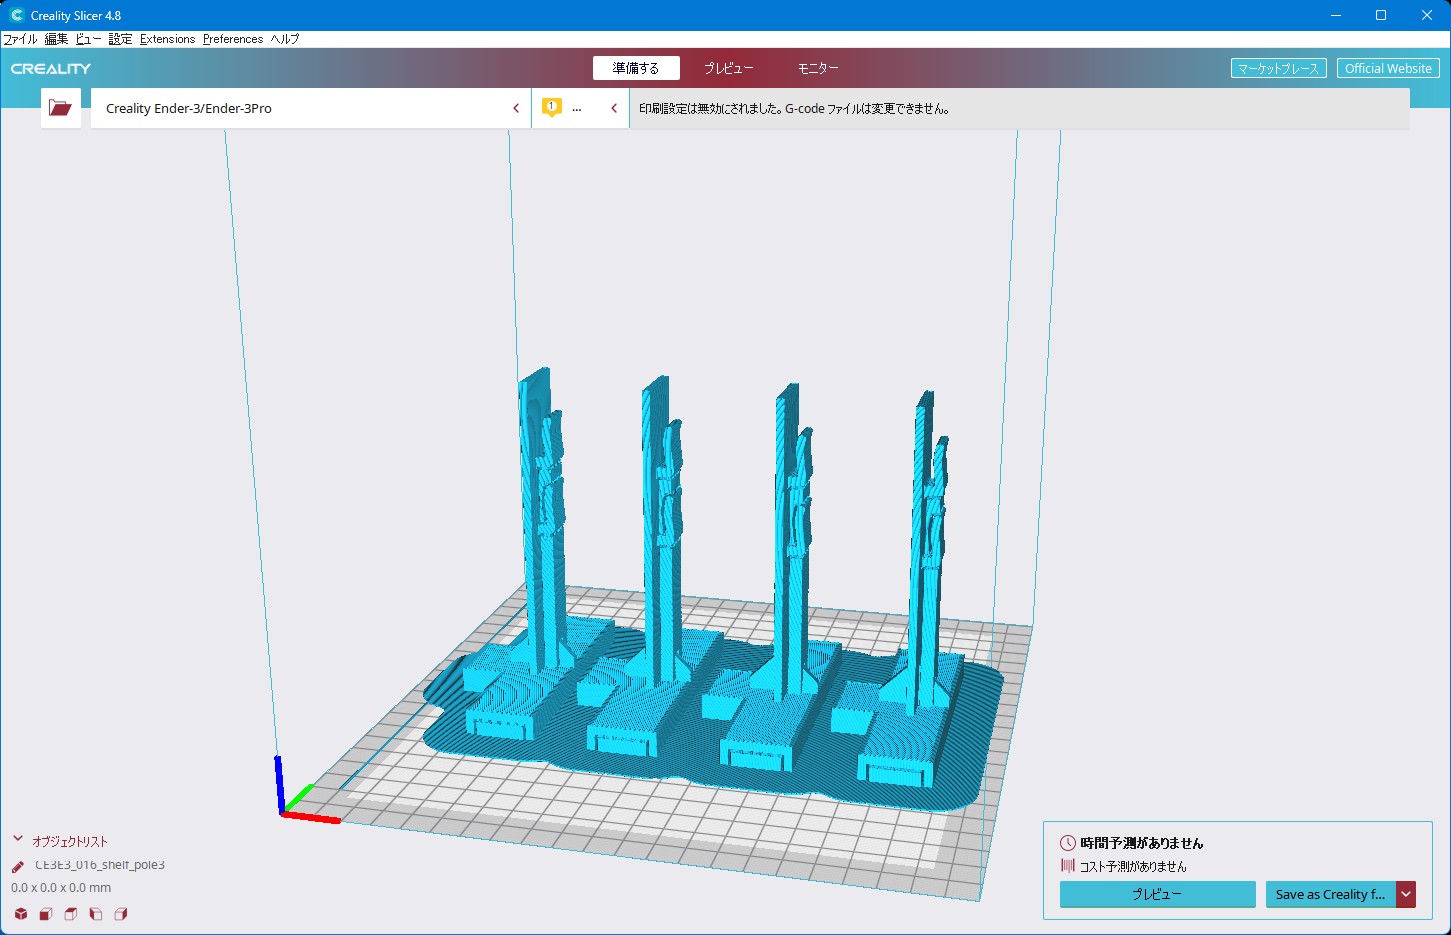The height and width of the screenshot is (935, 1451).
Task: Switch to the top view cube icon
Action: (71, 914)
